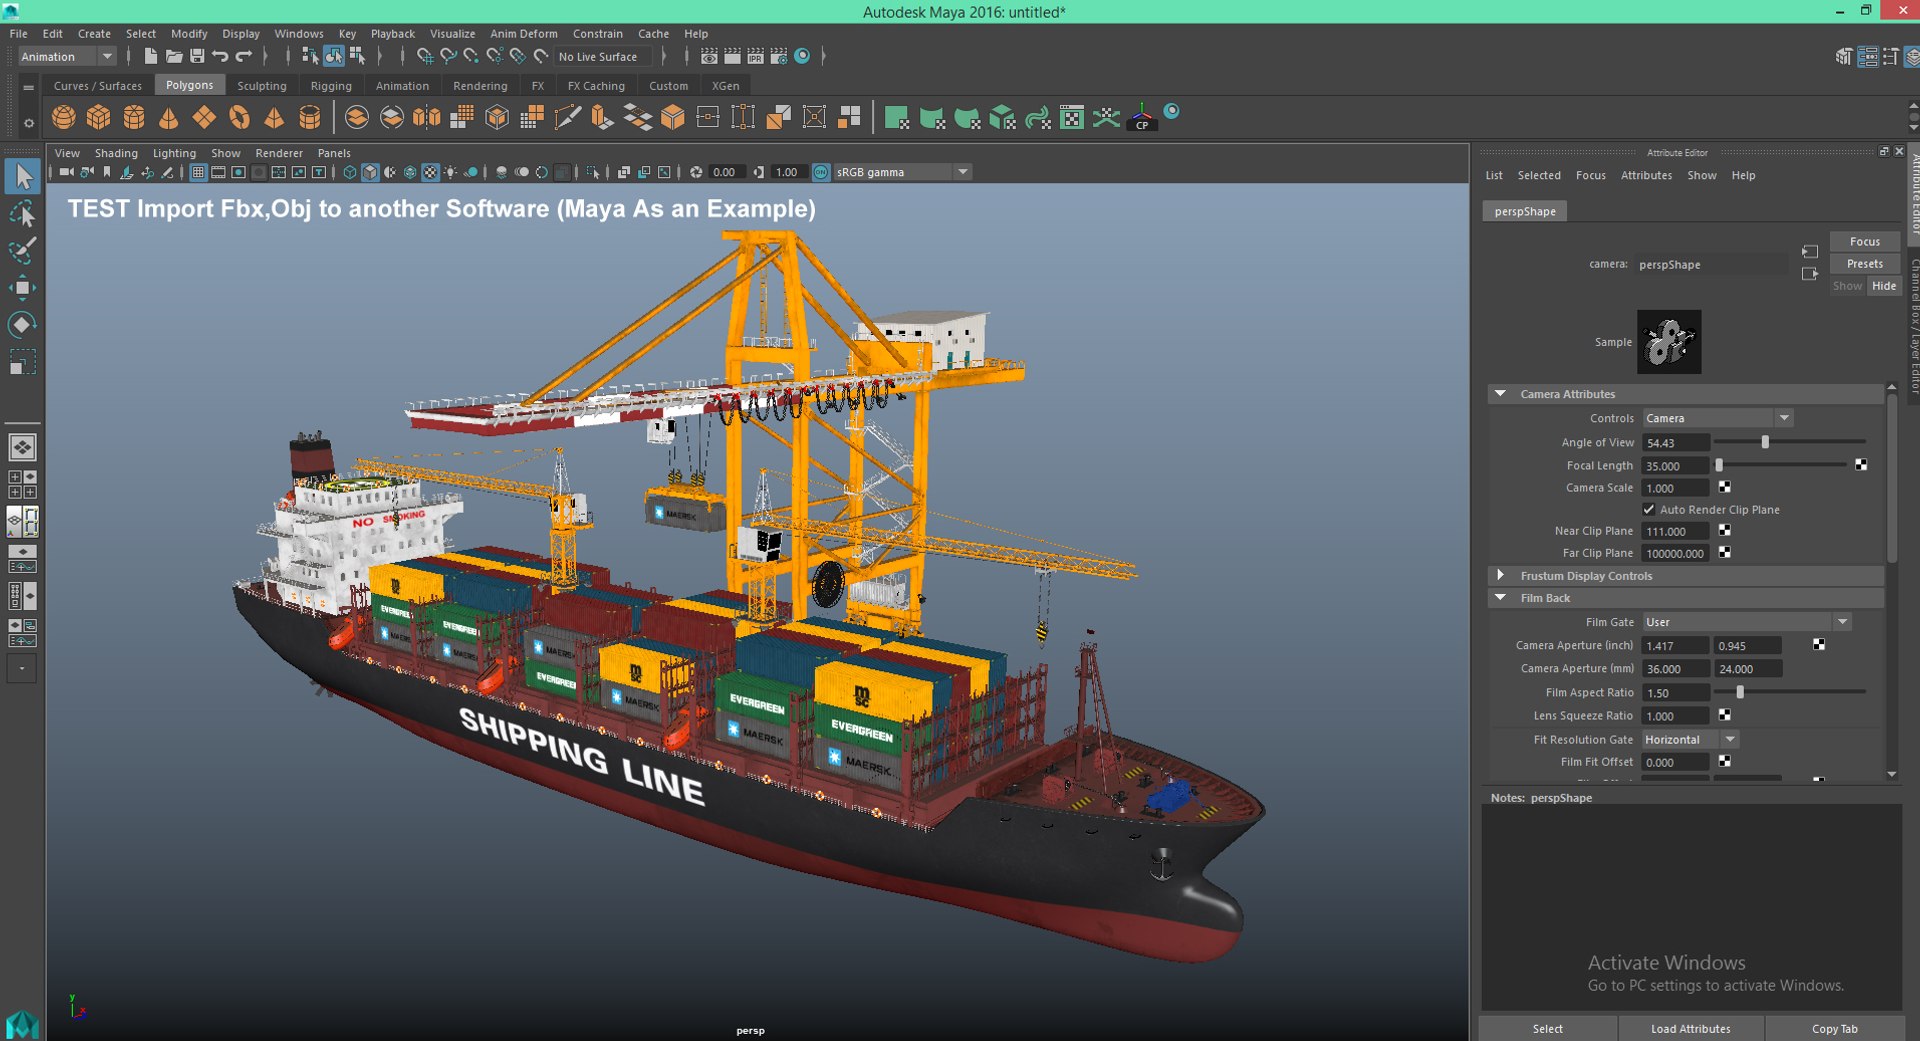Click the Open Scene folder icon
The height and width of the screenshot is (1041, 1920).
coord(174,56)
